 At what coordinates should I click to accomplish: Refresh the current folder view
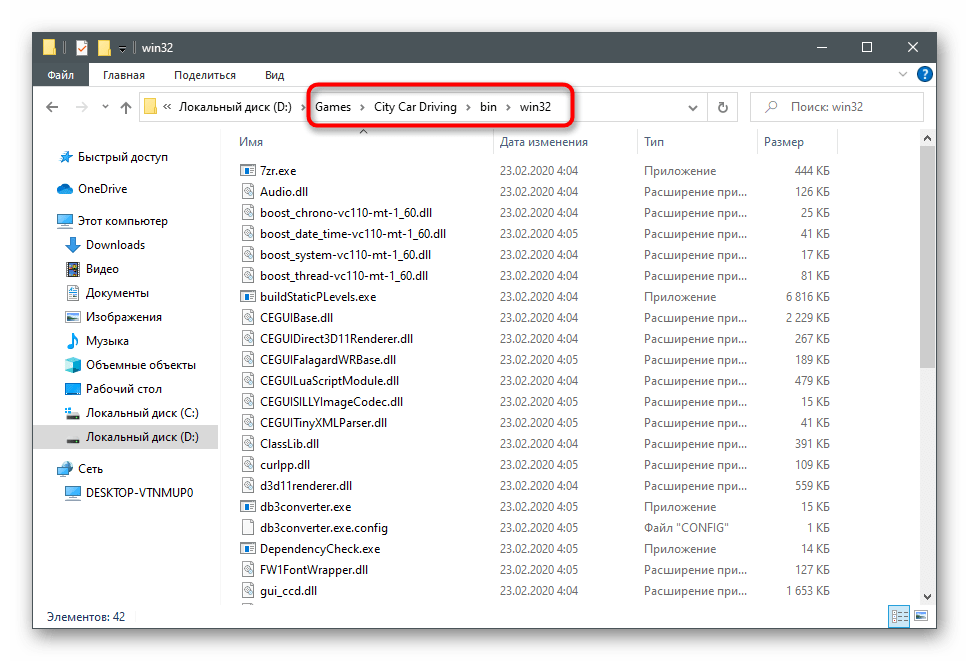click(721, 108)
